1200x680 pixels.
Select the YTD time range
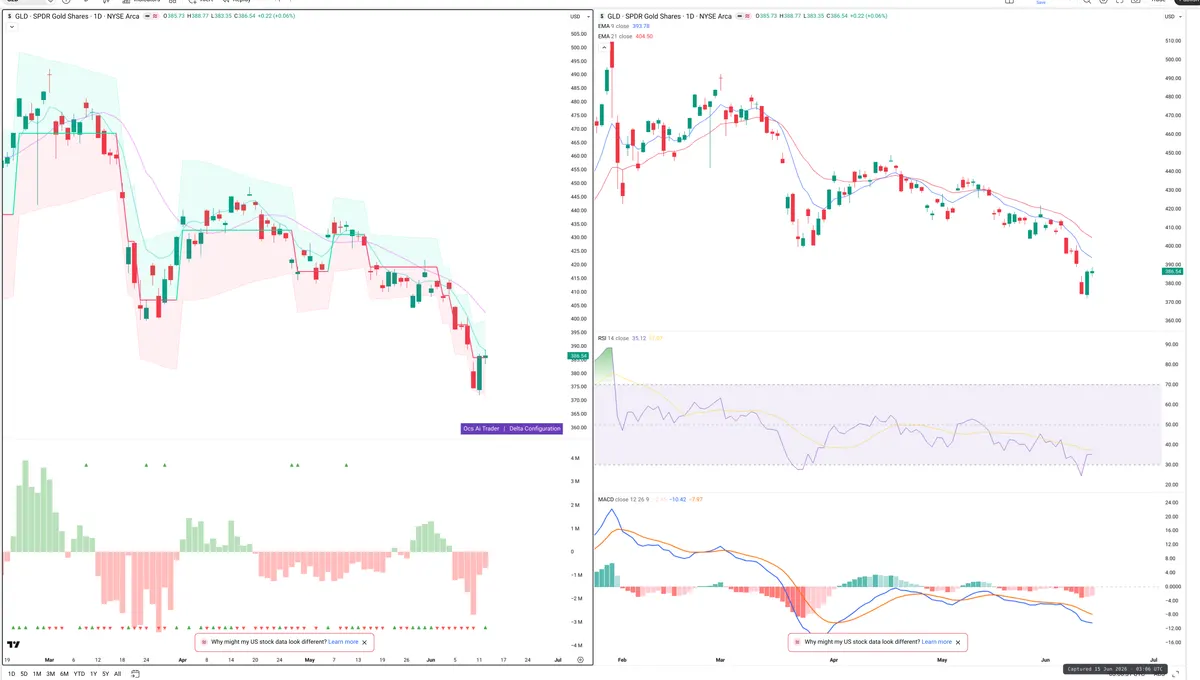coord(79,674)
